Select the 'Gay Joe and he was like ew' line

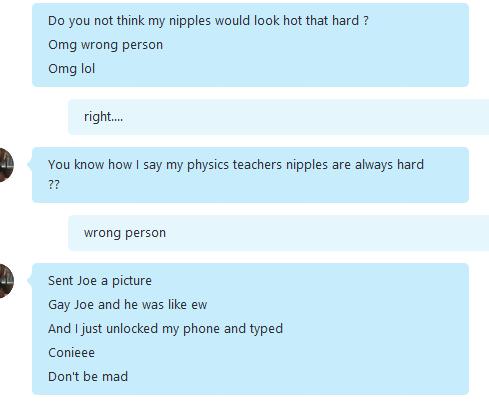click(128, 305)
